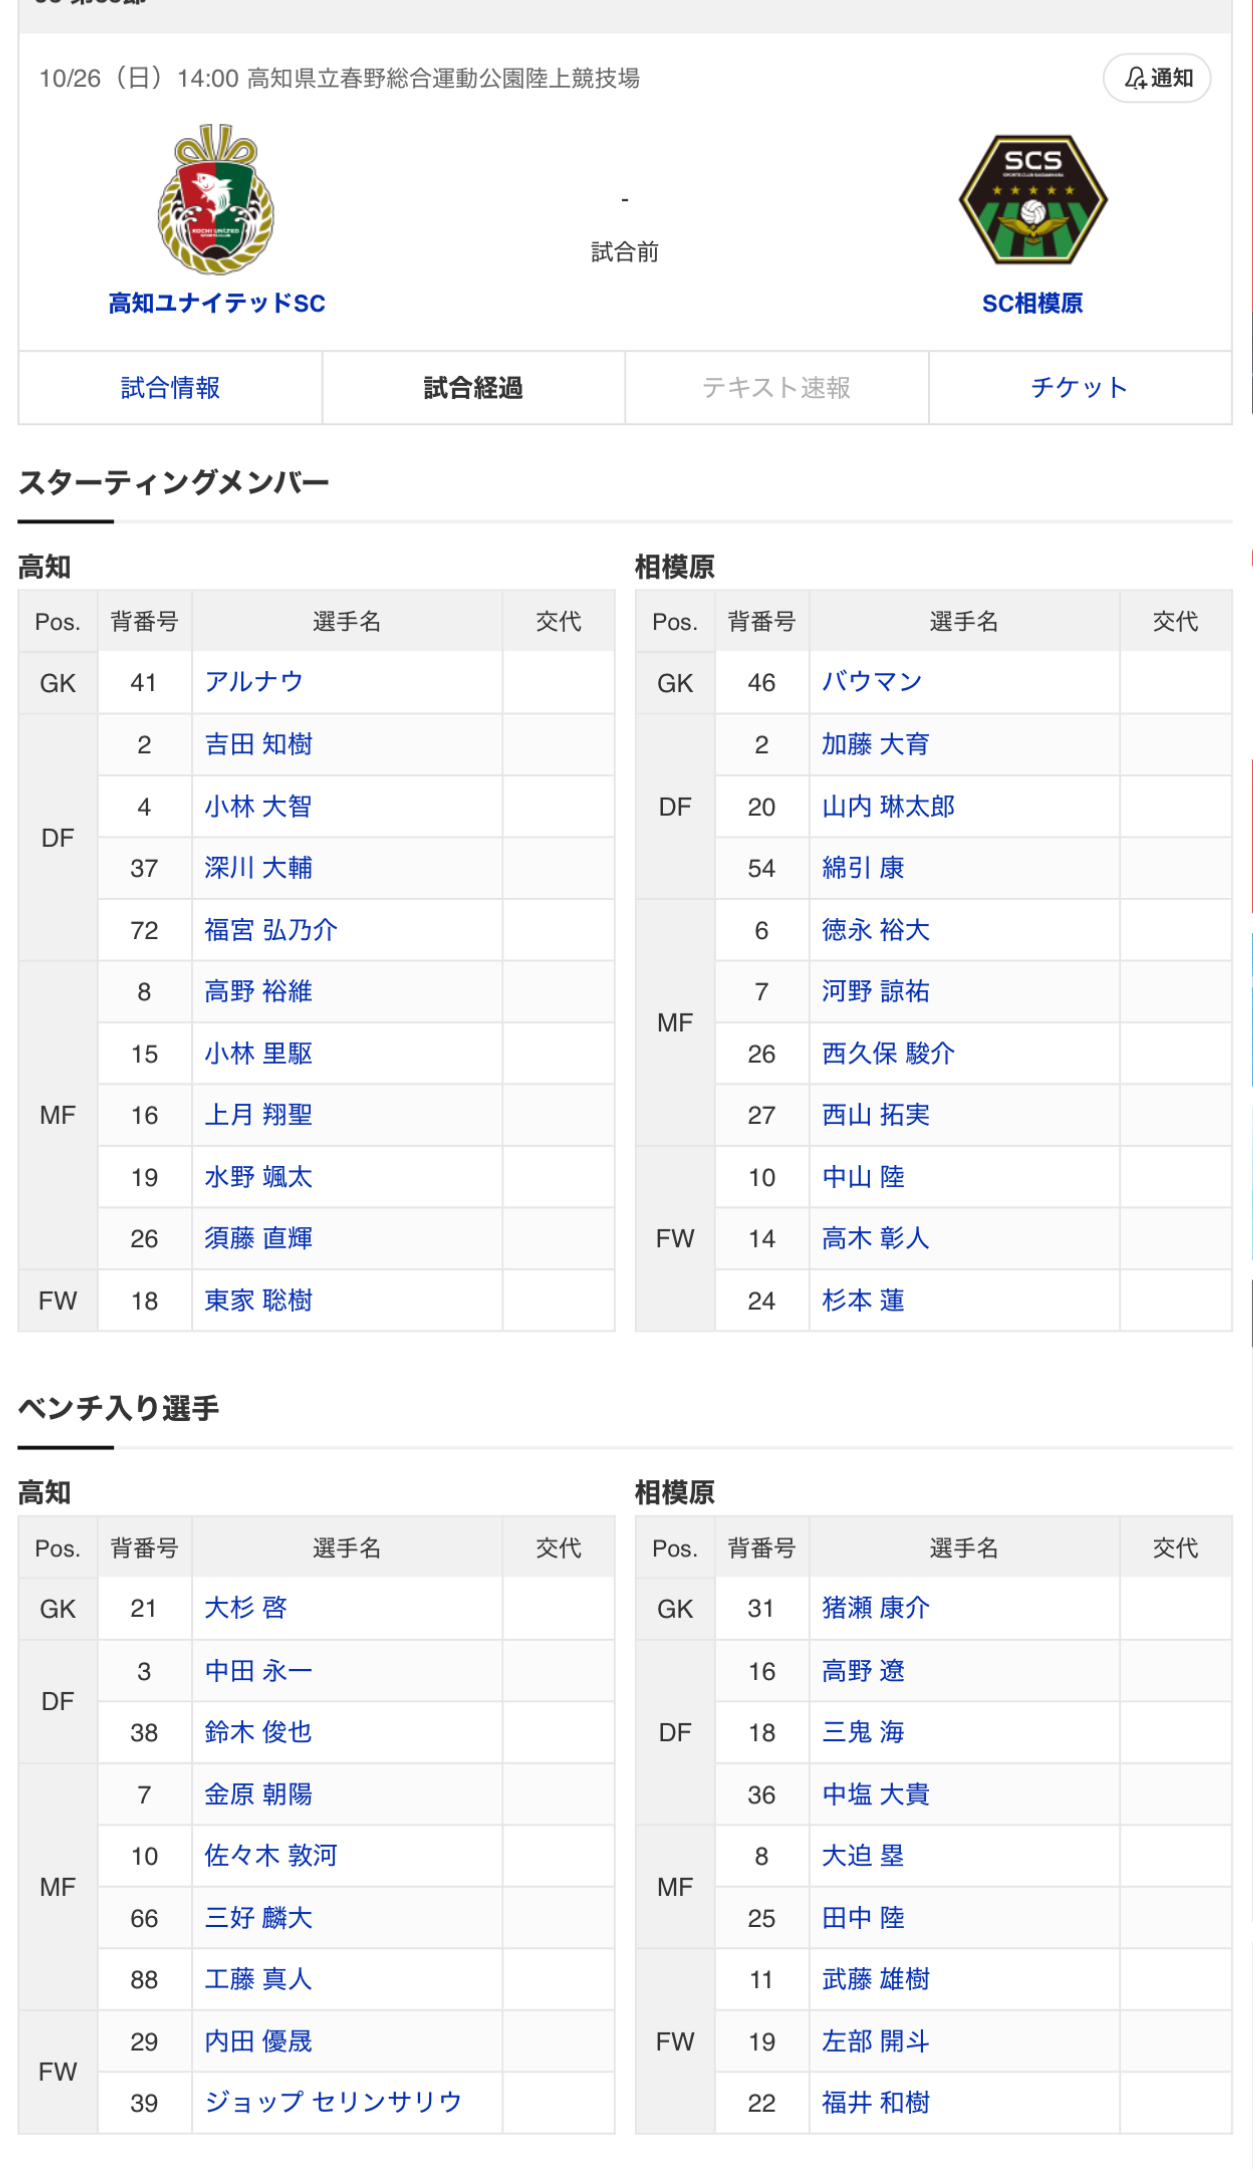1253x2169 pixels.
Task: Click 福井 和樹 player link
Action: tap(875, 2102)
